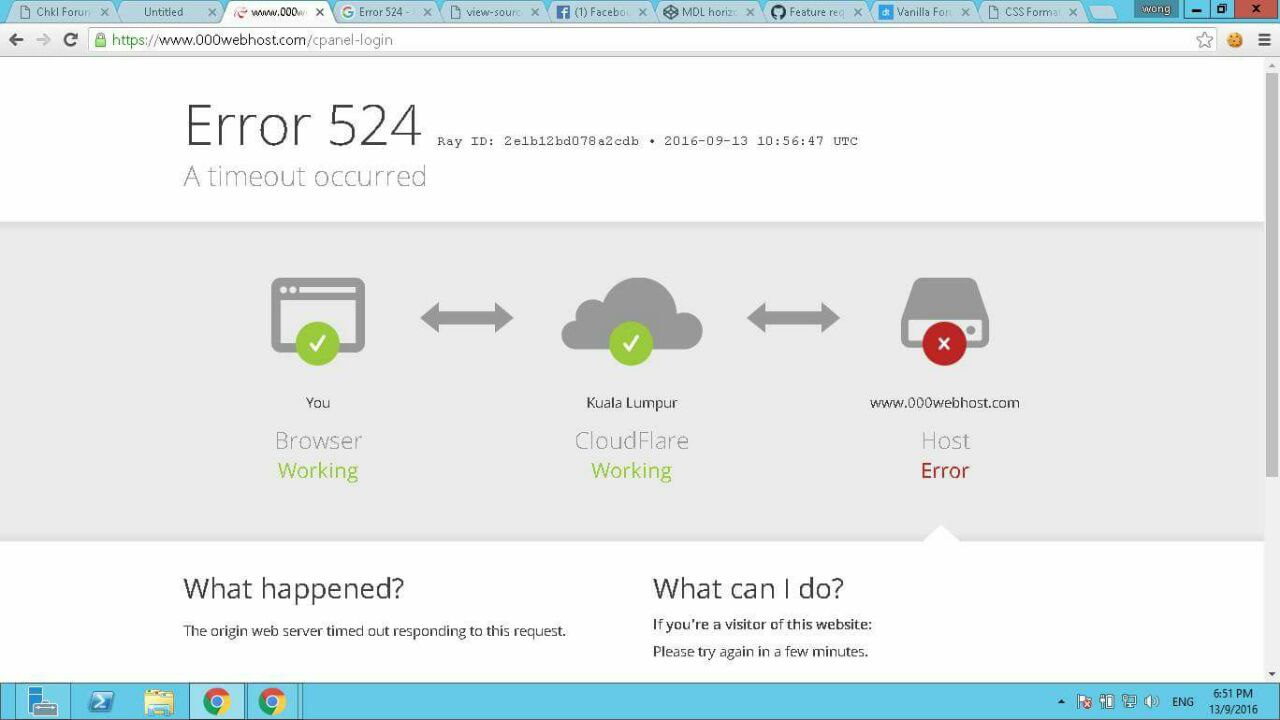Image resolution: width=1280 pixels, height=720 pixels.
Task: Click the host server error icon
Action: 945,320
